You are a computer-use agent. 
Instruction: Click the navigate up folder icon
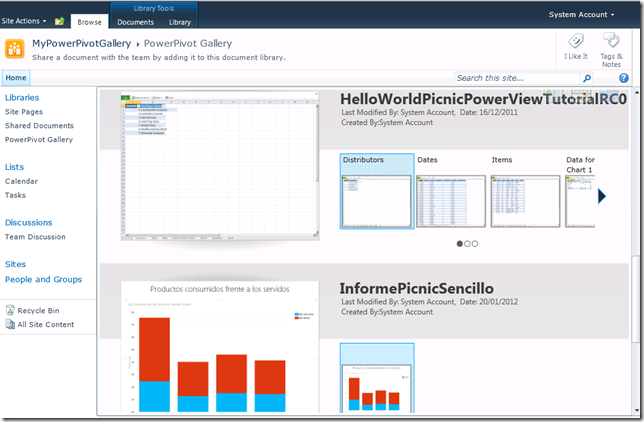point(60,21)
